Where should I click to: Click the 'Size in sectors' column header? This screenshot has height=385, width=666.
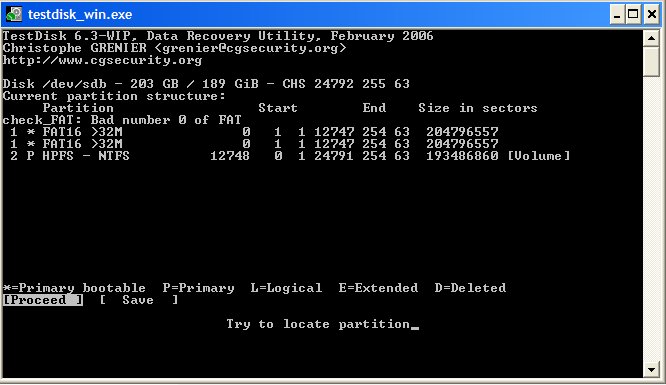tap(478, 108)
